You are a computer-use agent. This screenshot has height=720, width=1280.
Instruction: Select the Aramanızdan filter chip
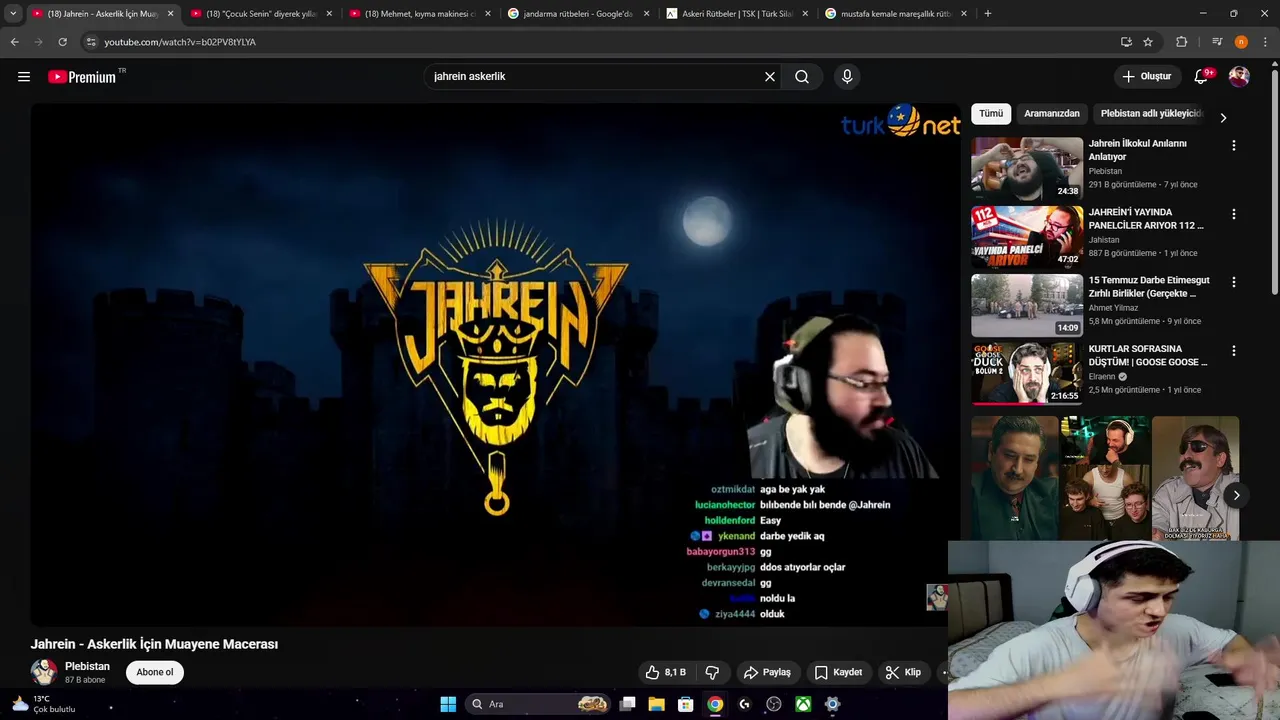pyautogui.click(x=1052, y=114)
